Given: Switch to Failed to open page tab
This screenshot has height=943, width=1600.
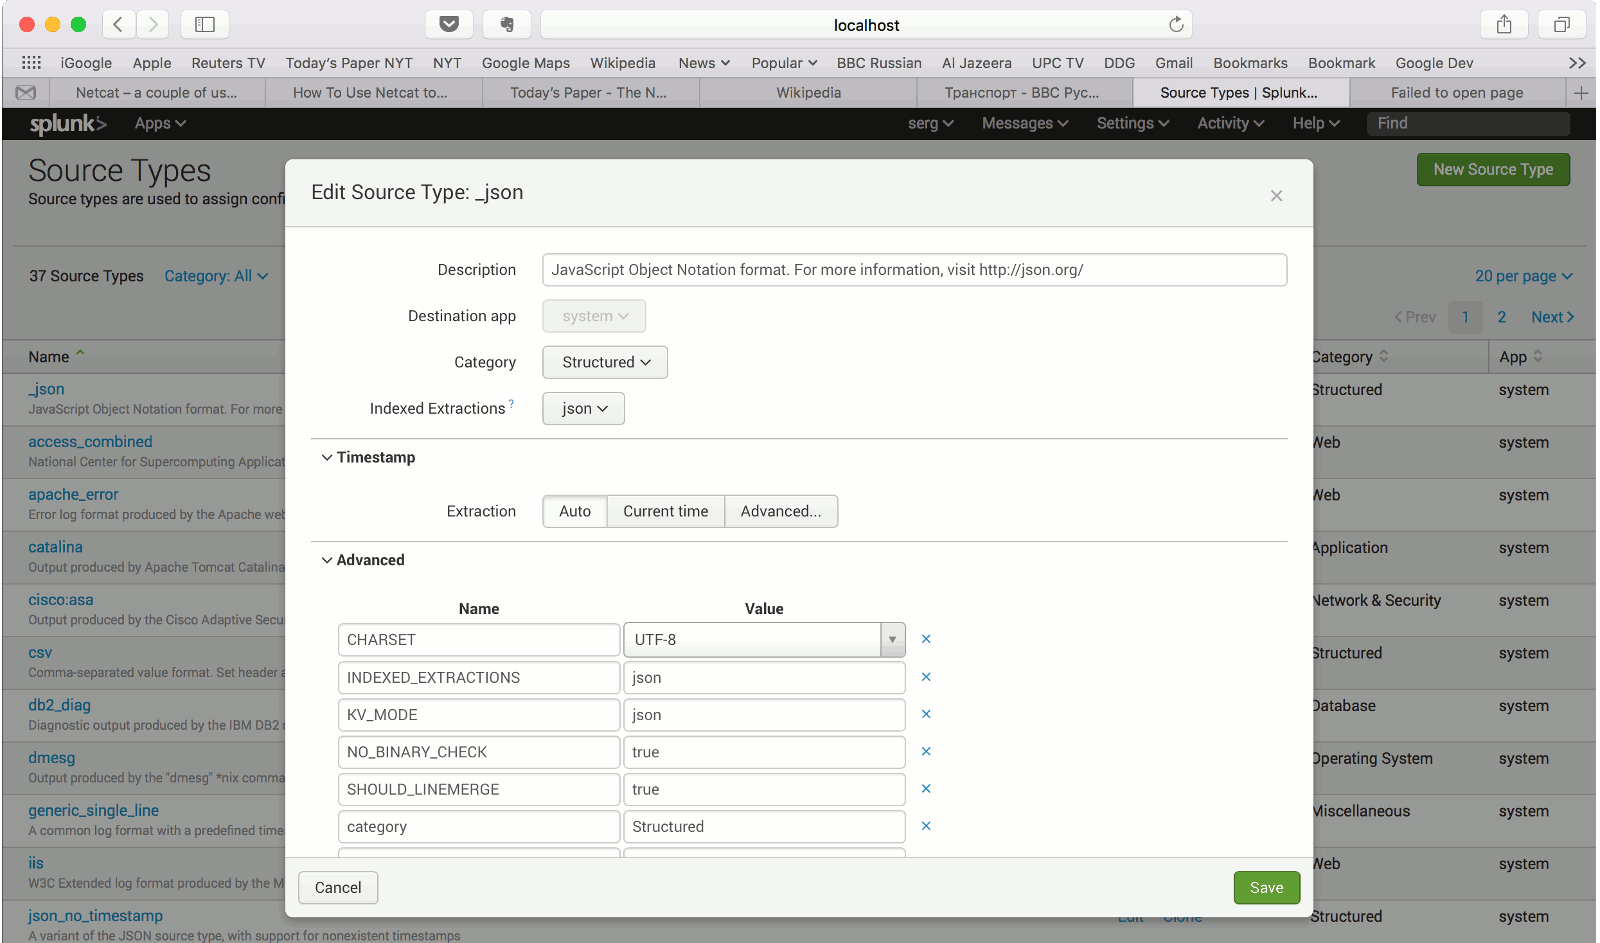Looking at the screenshot, I should point(1457,93).
